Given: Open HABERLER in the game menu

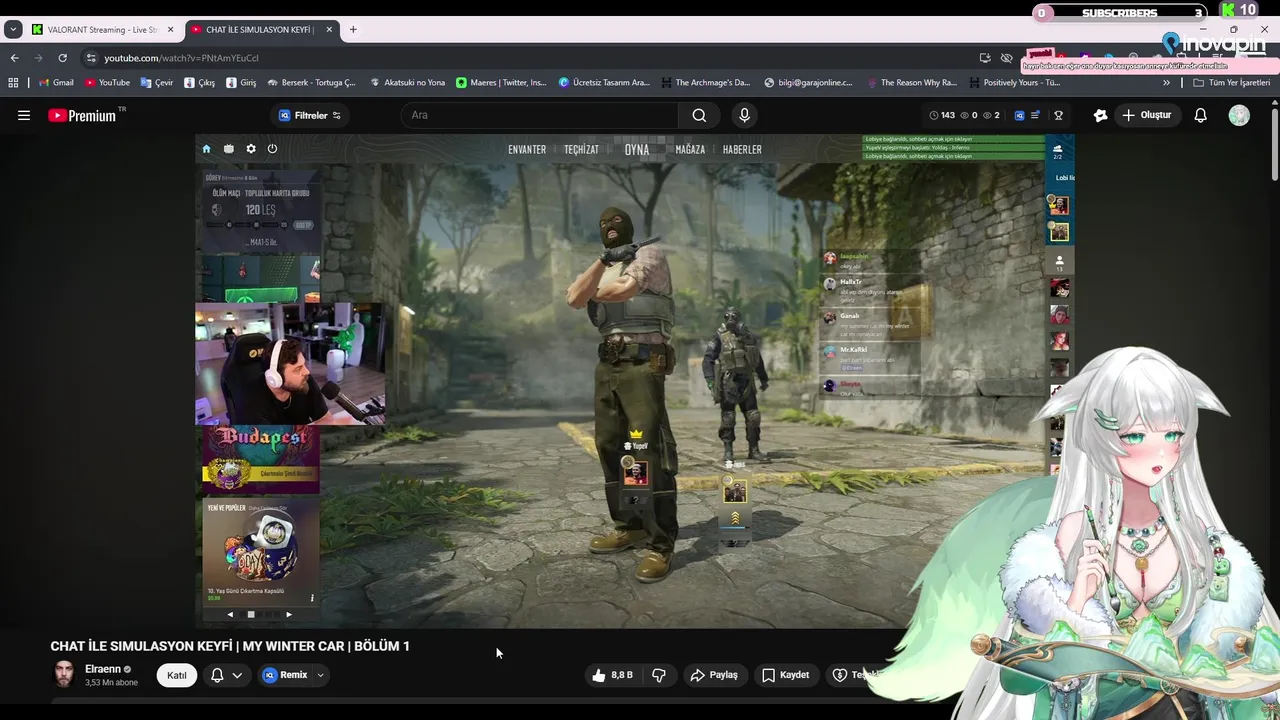Looking at the screenshot, I should click(742, 150).
